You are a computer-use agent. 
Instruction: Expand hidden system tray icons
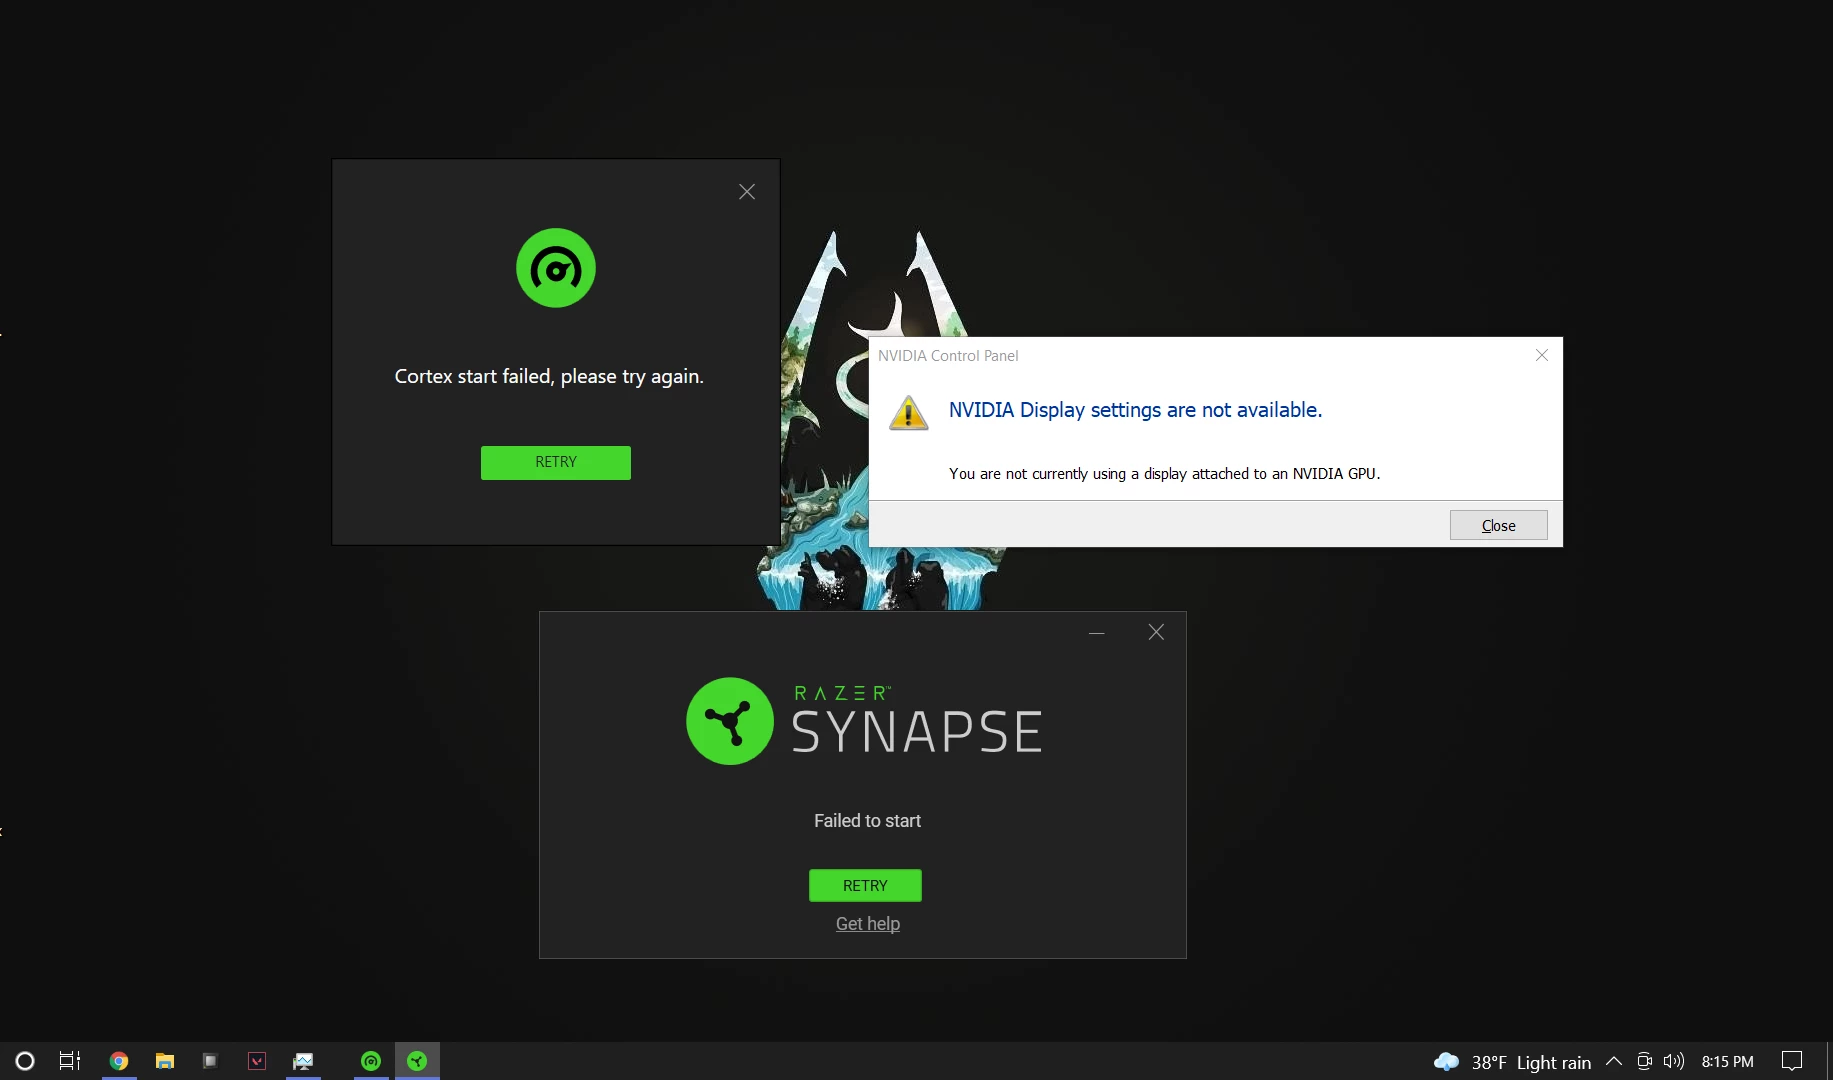pyautogui.click(x=1613, y=1061)
